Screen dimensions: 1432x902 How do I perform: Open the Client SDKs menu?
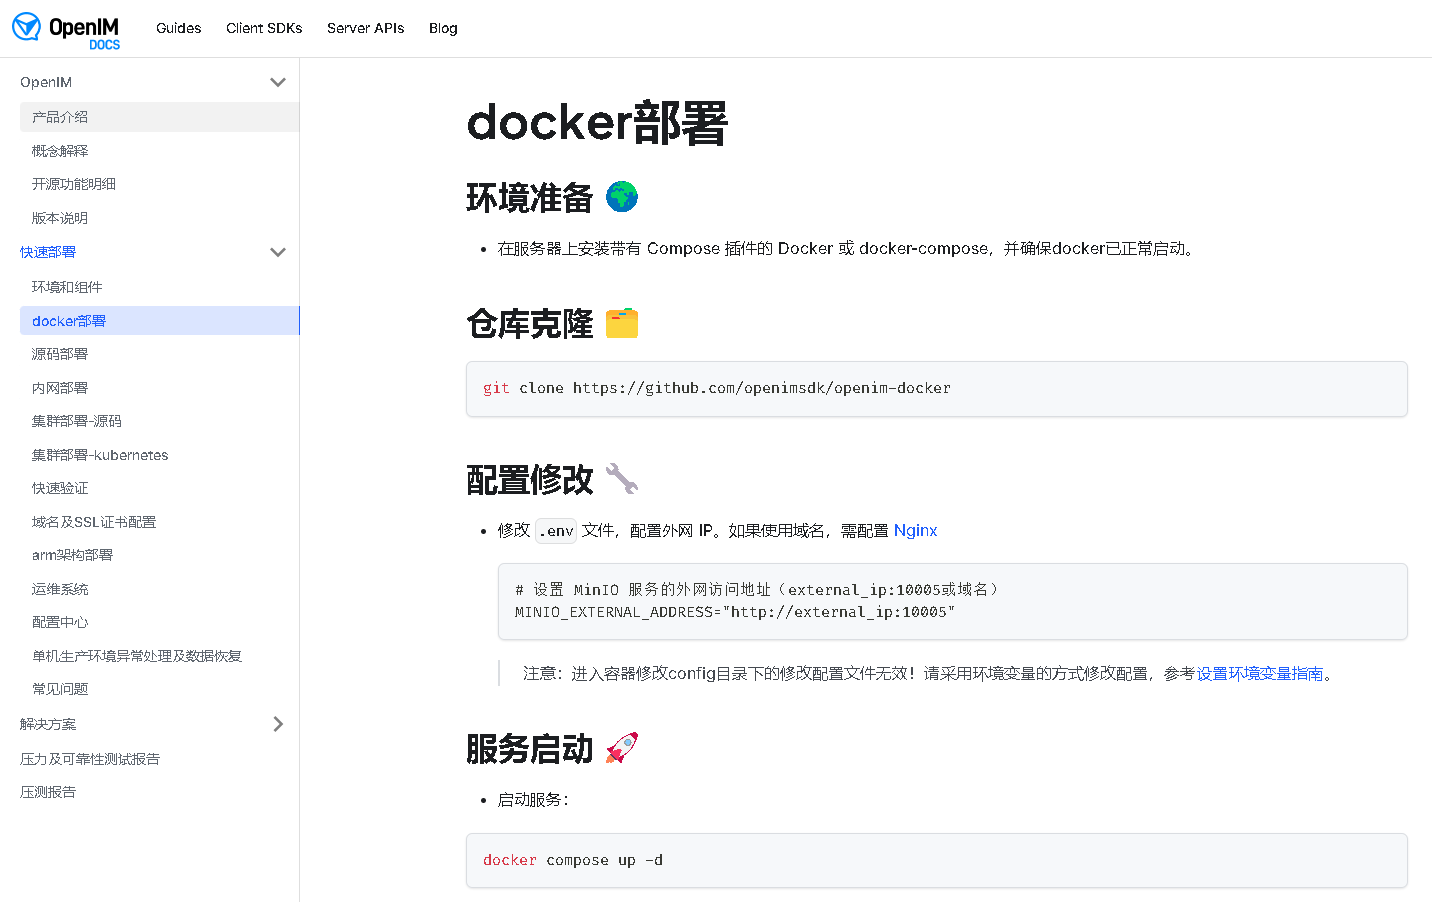pyautogui.click(x=264, y=28)
